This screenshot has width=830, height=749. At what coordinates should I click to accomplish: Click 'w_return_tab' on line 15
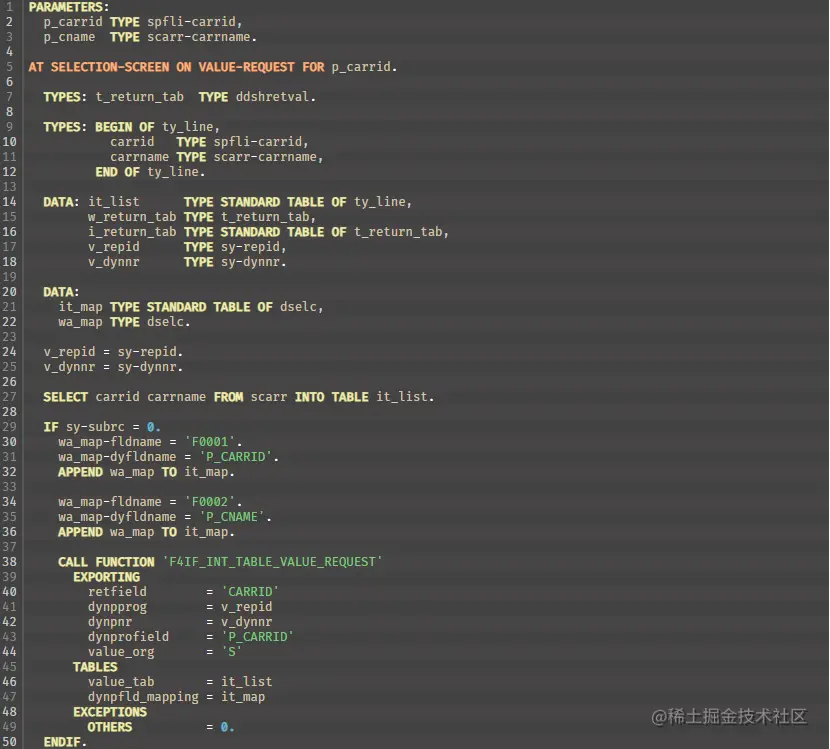coord(132,217)
